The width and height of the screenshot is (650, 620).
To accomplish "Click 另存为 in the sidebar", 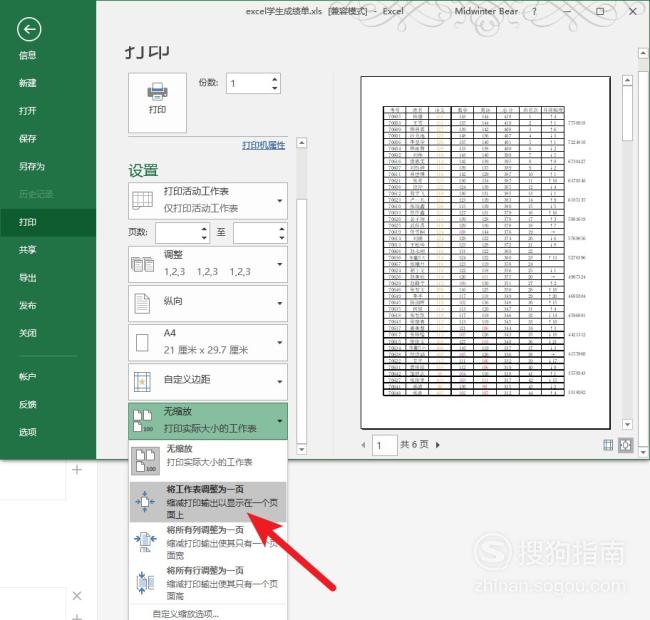I will [x=32, y=166].
